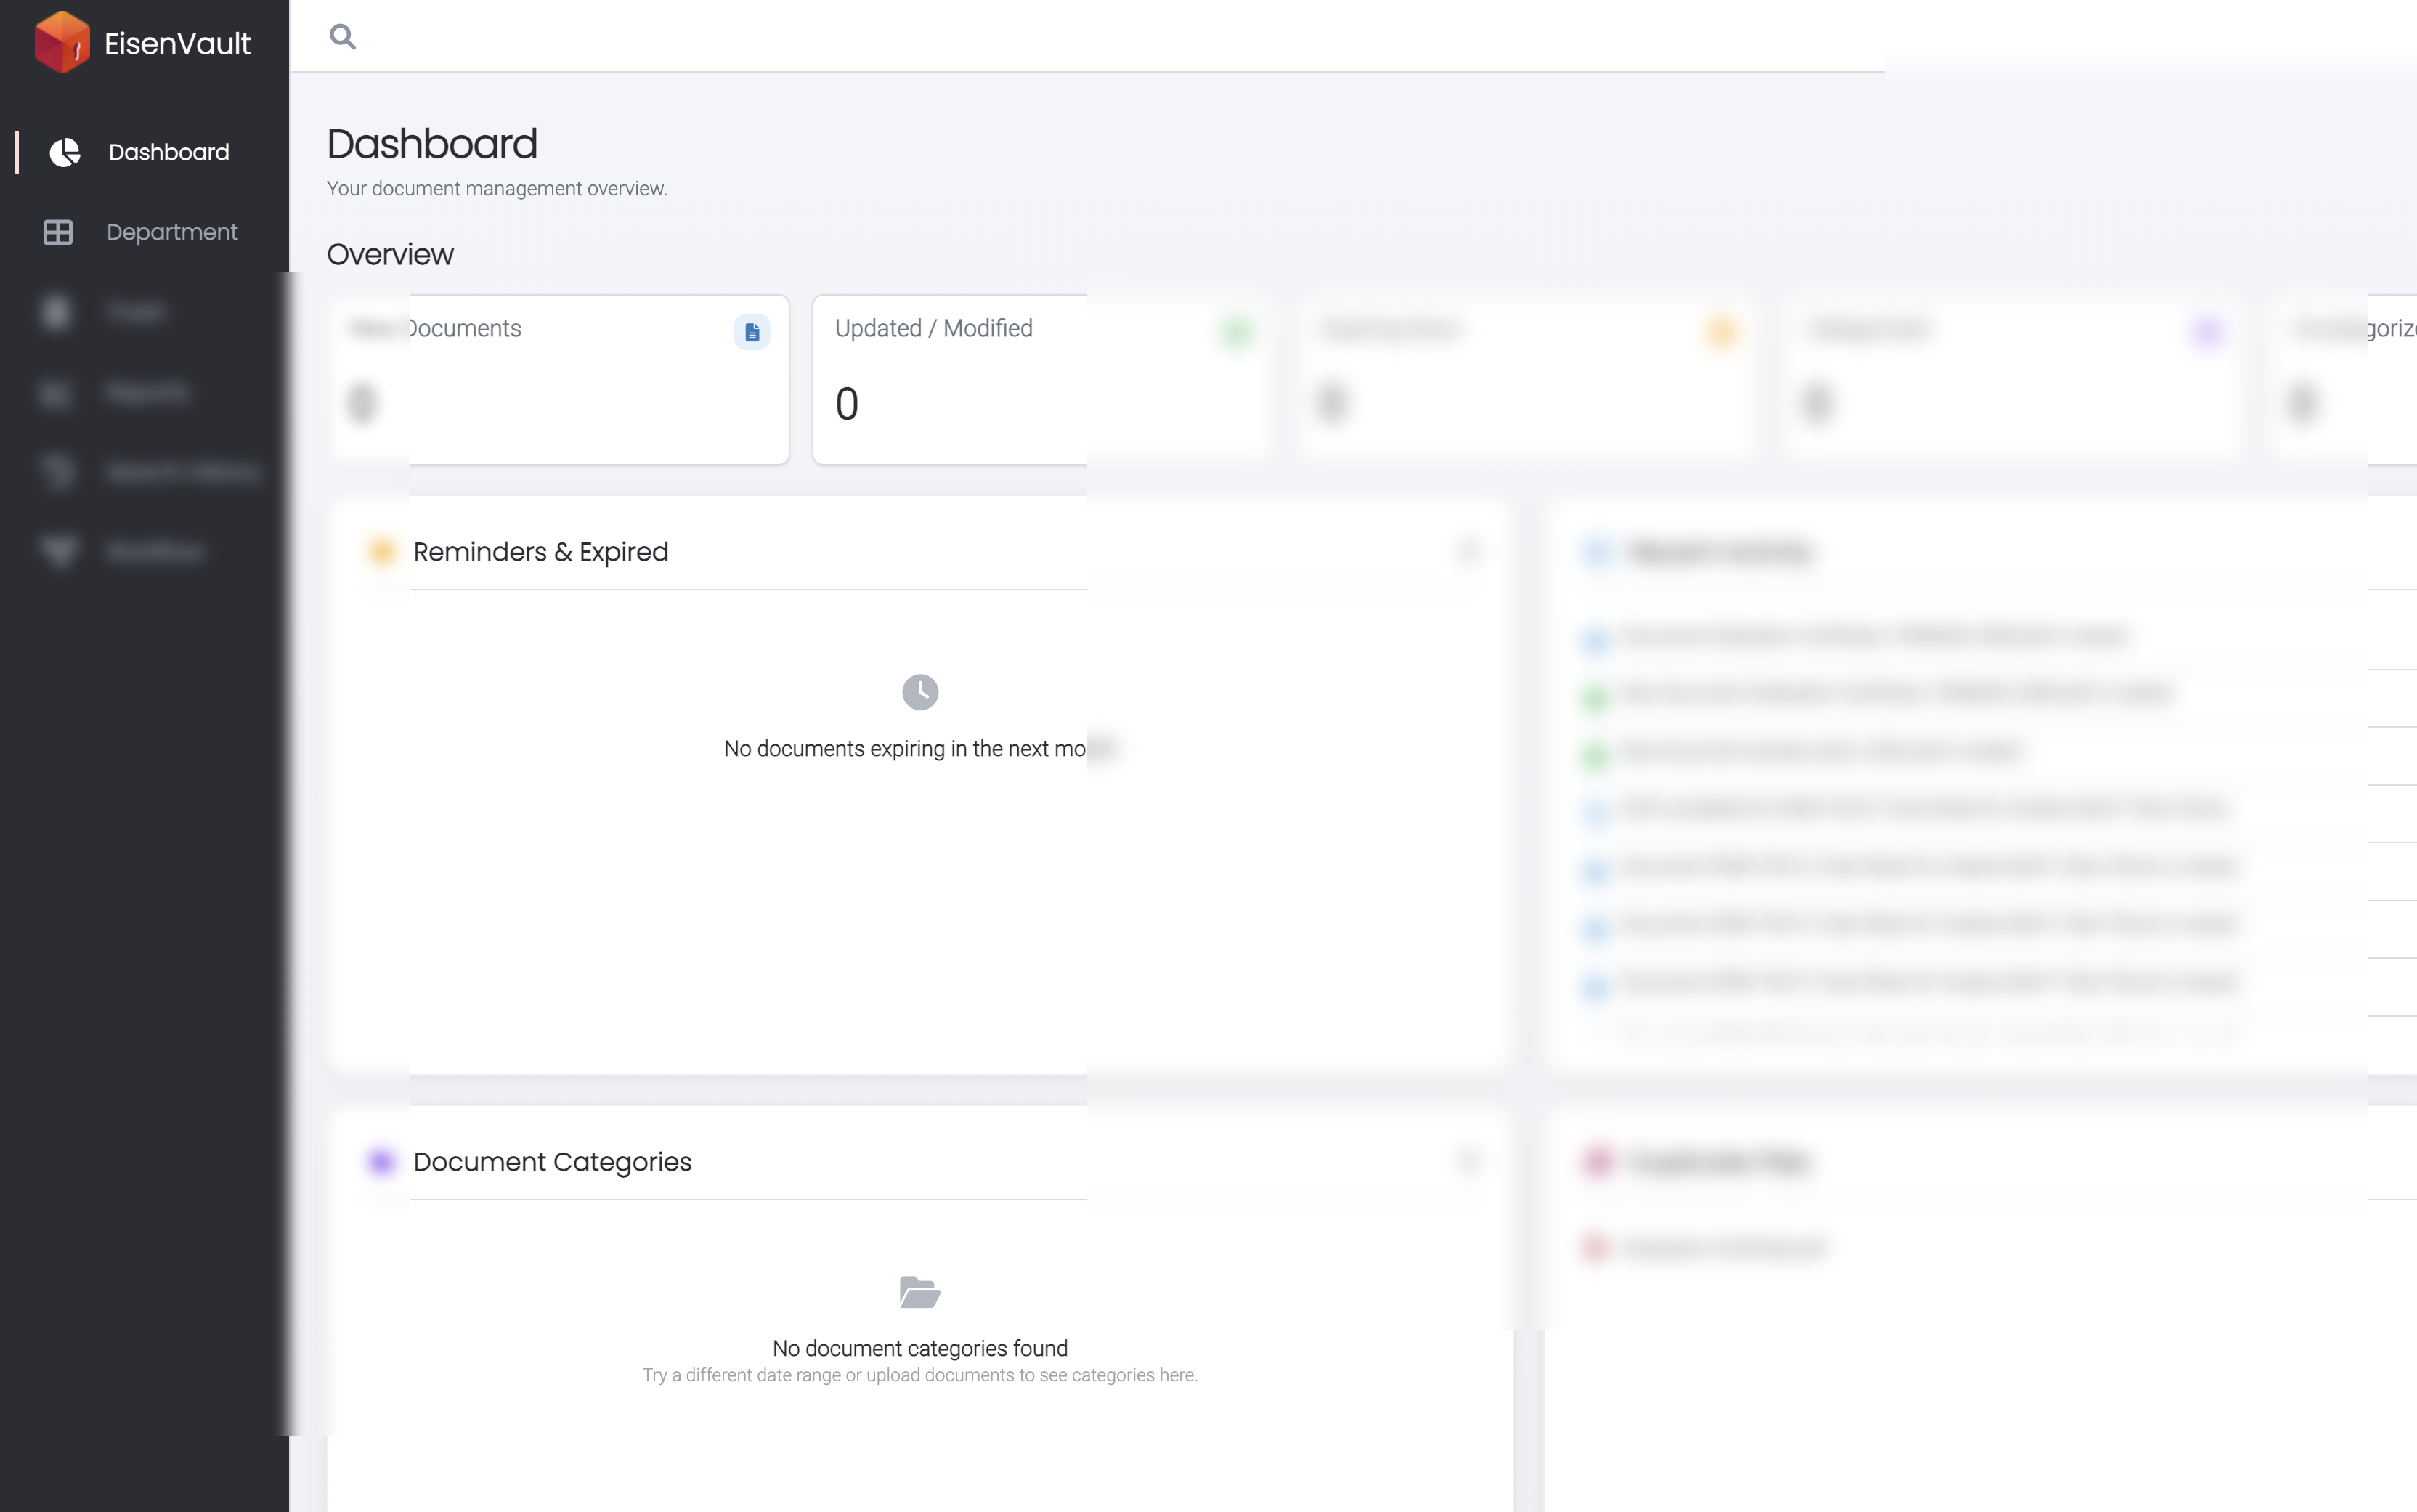Image resolution: width=2417 pixels, height=1512 pixels.
Task: Click the Dashboard page title
Action: pos(432,144)
